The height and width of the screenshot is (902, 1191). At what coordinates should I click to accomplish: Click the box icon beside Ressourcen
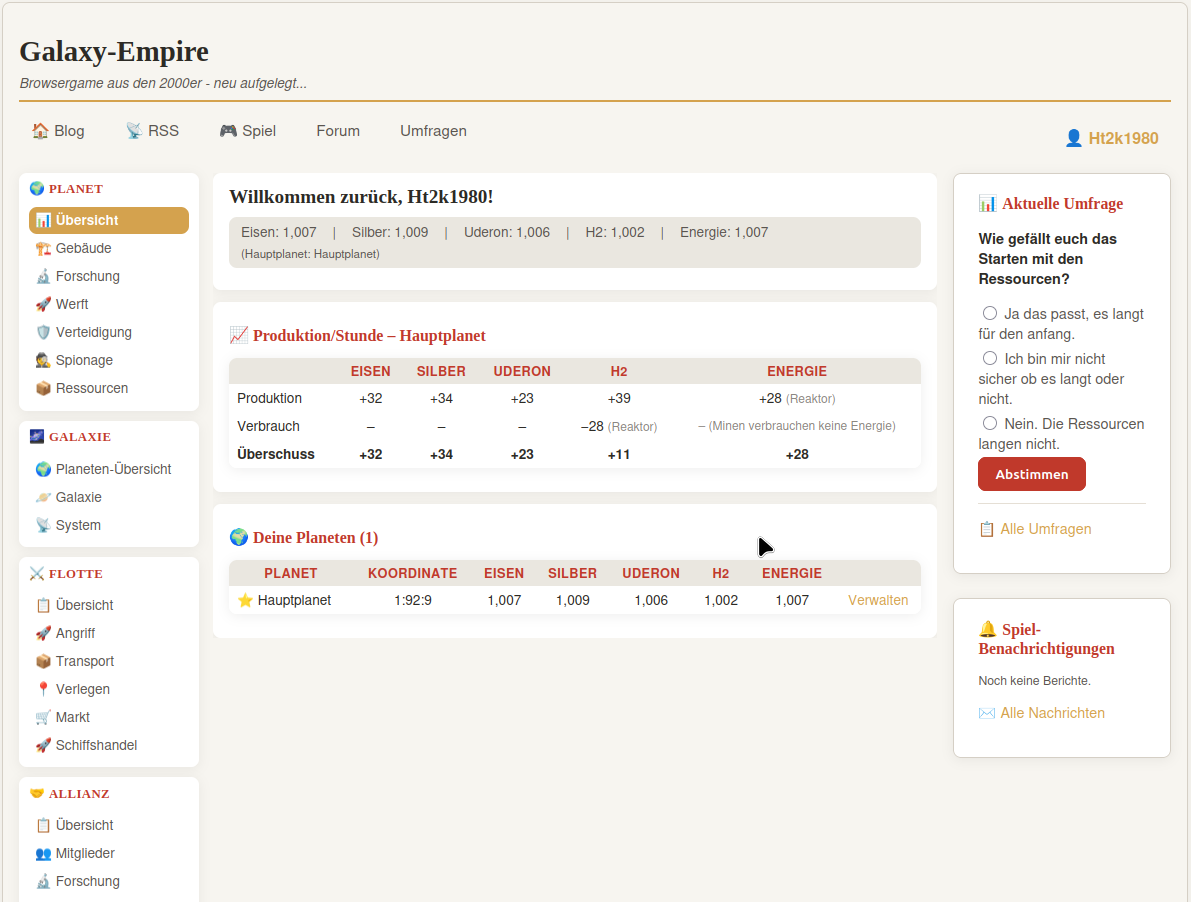point(43,389)
